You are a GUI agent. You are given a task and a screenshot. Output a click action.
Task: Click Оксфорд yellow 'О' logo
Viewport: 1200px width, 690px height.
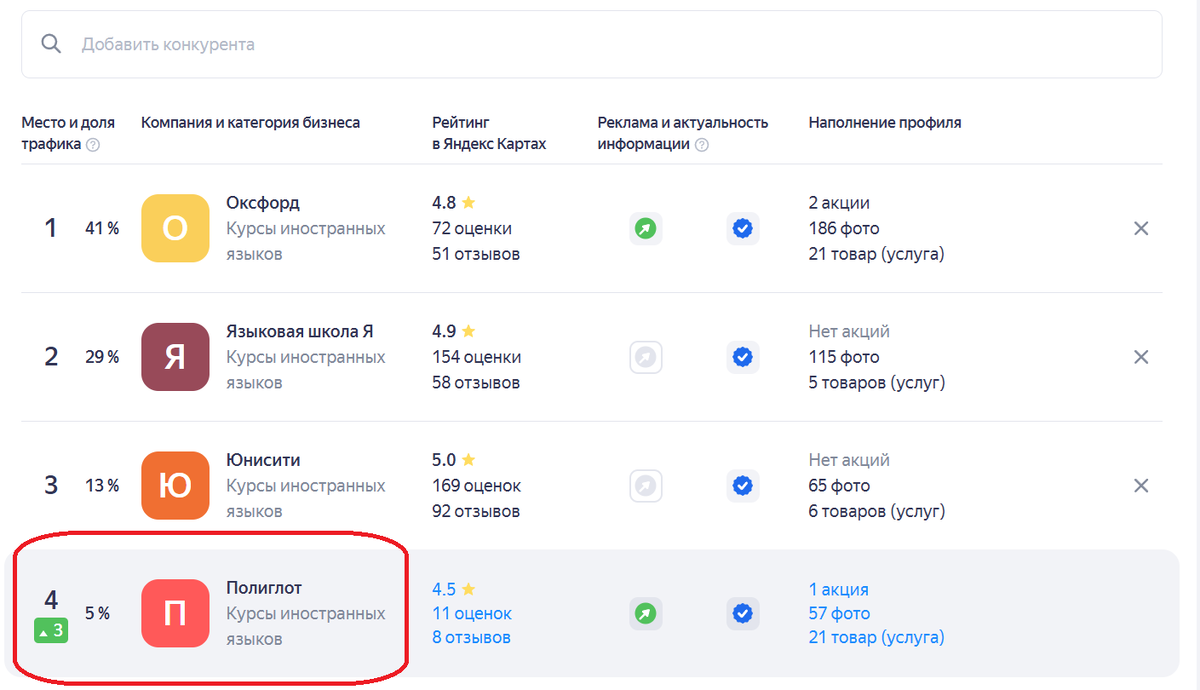coord(175,228)
